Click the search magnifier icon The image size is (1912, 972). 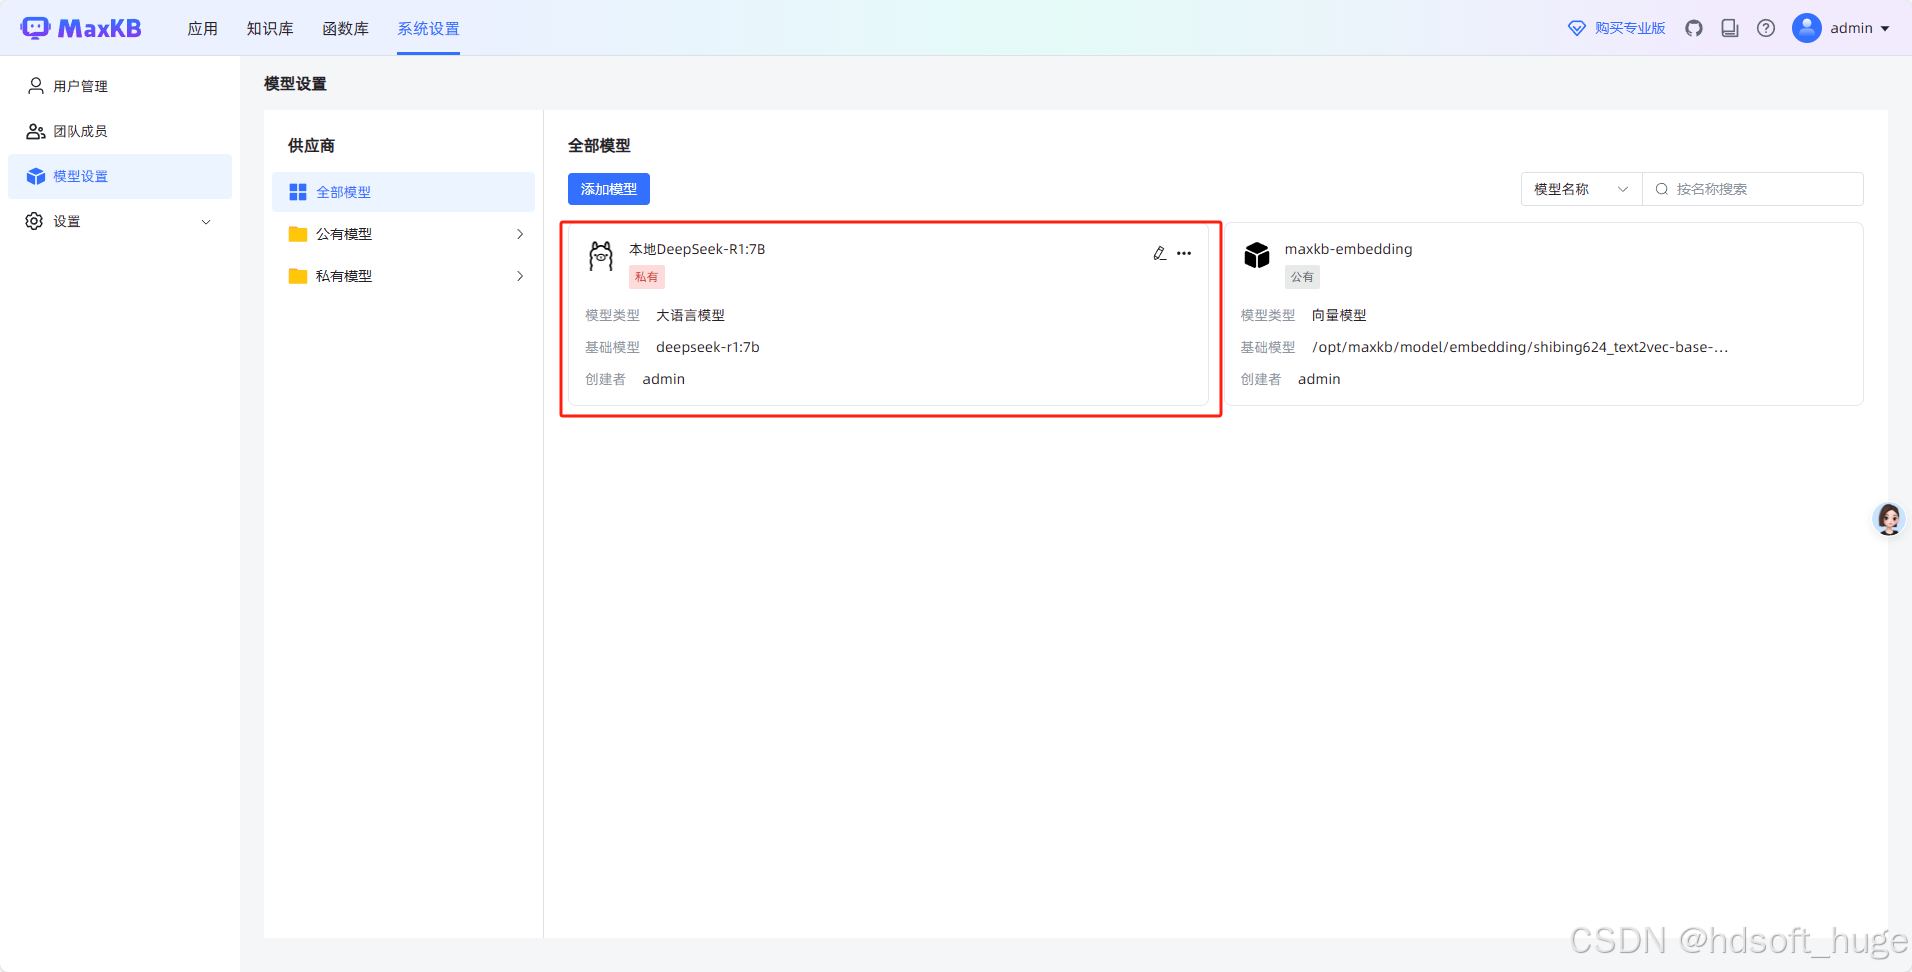[1662, 189]
